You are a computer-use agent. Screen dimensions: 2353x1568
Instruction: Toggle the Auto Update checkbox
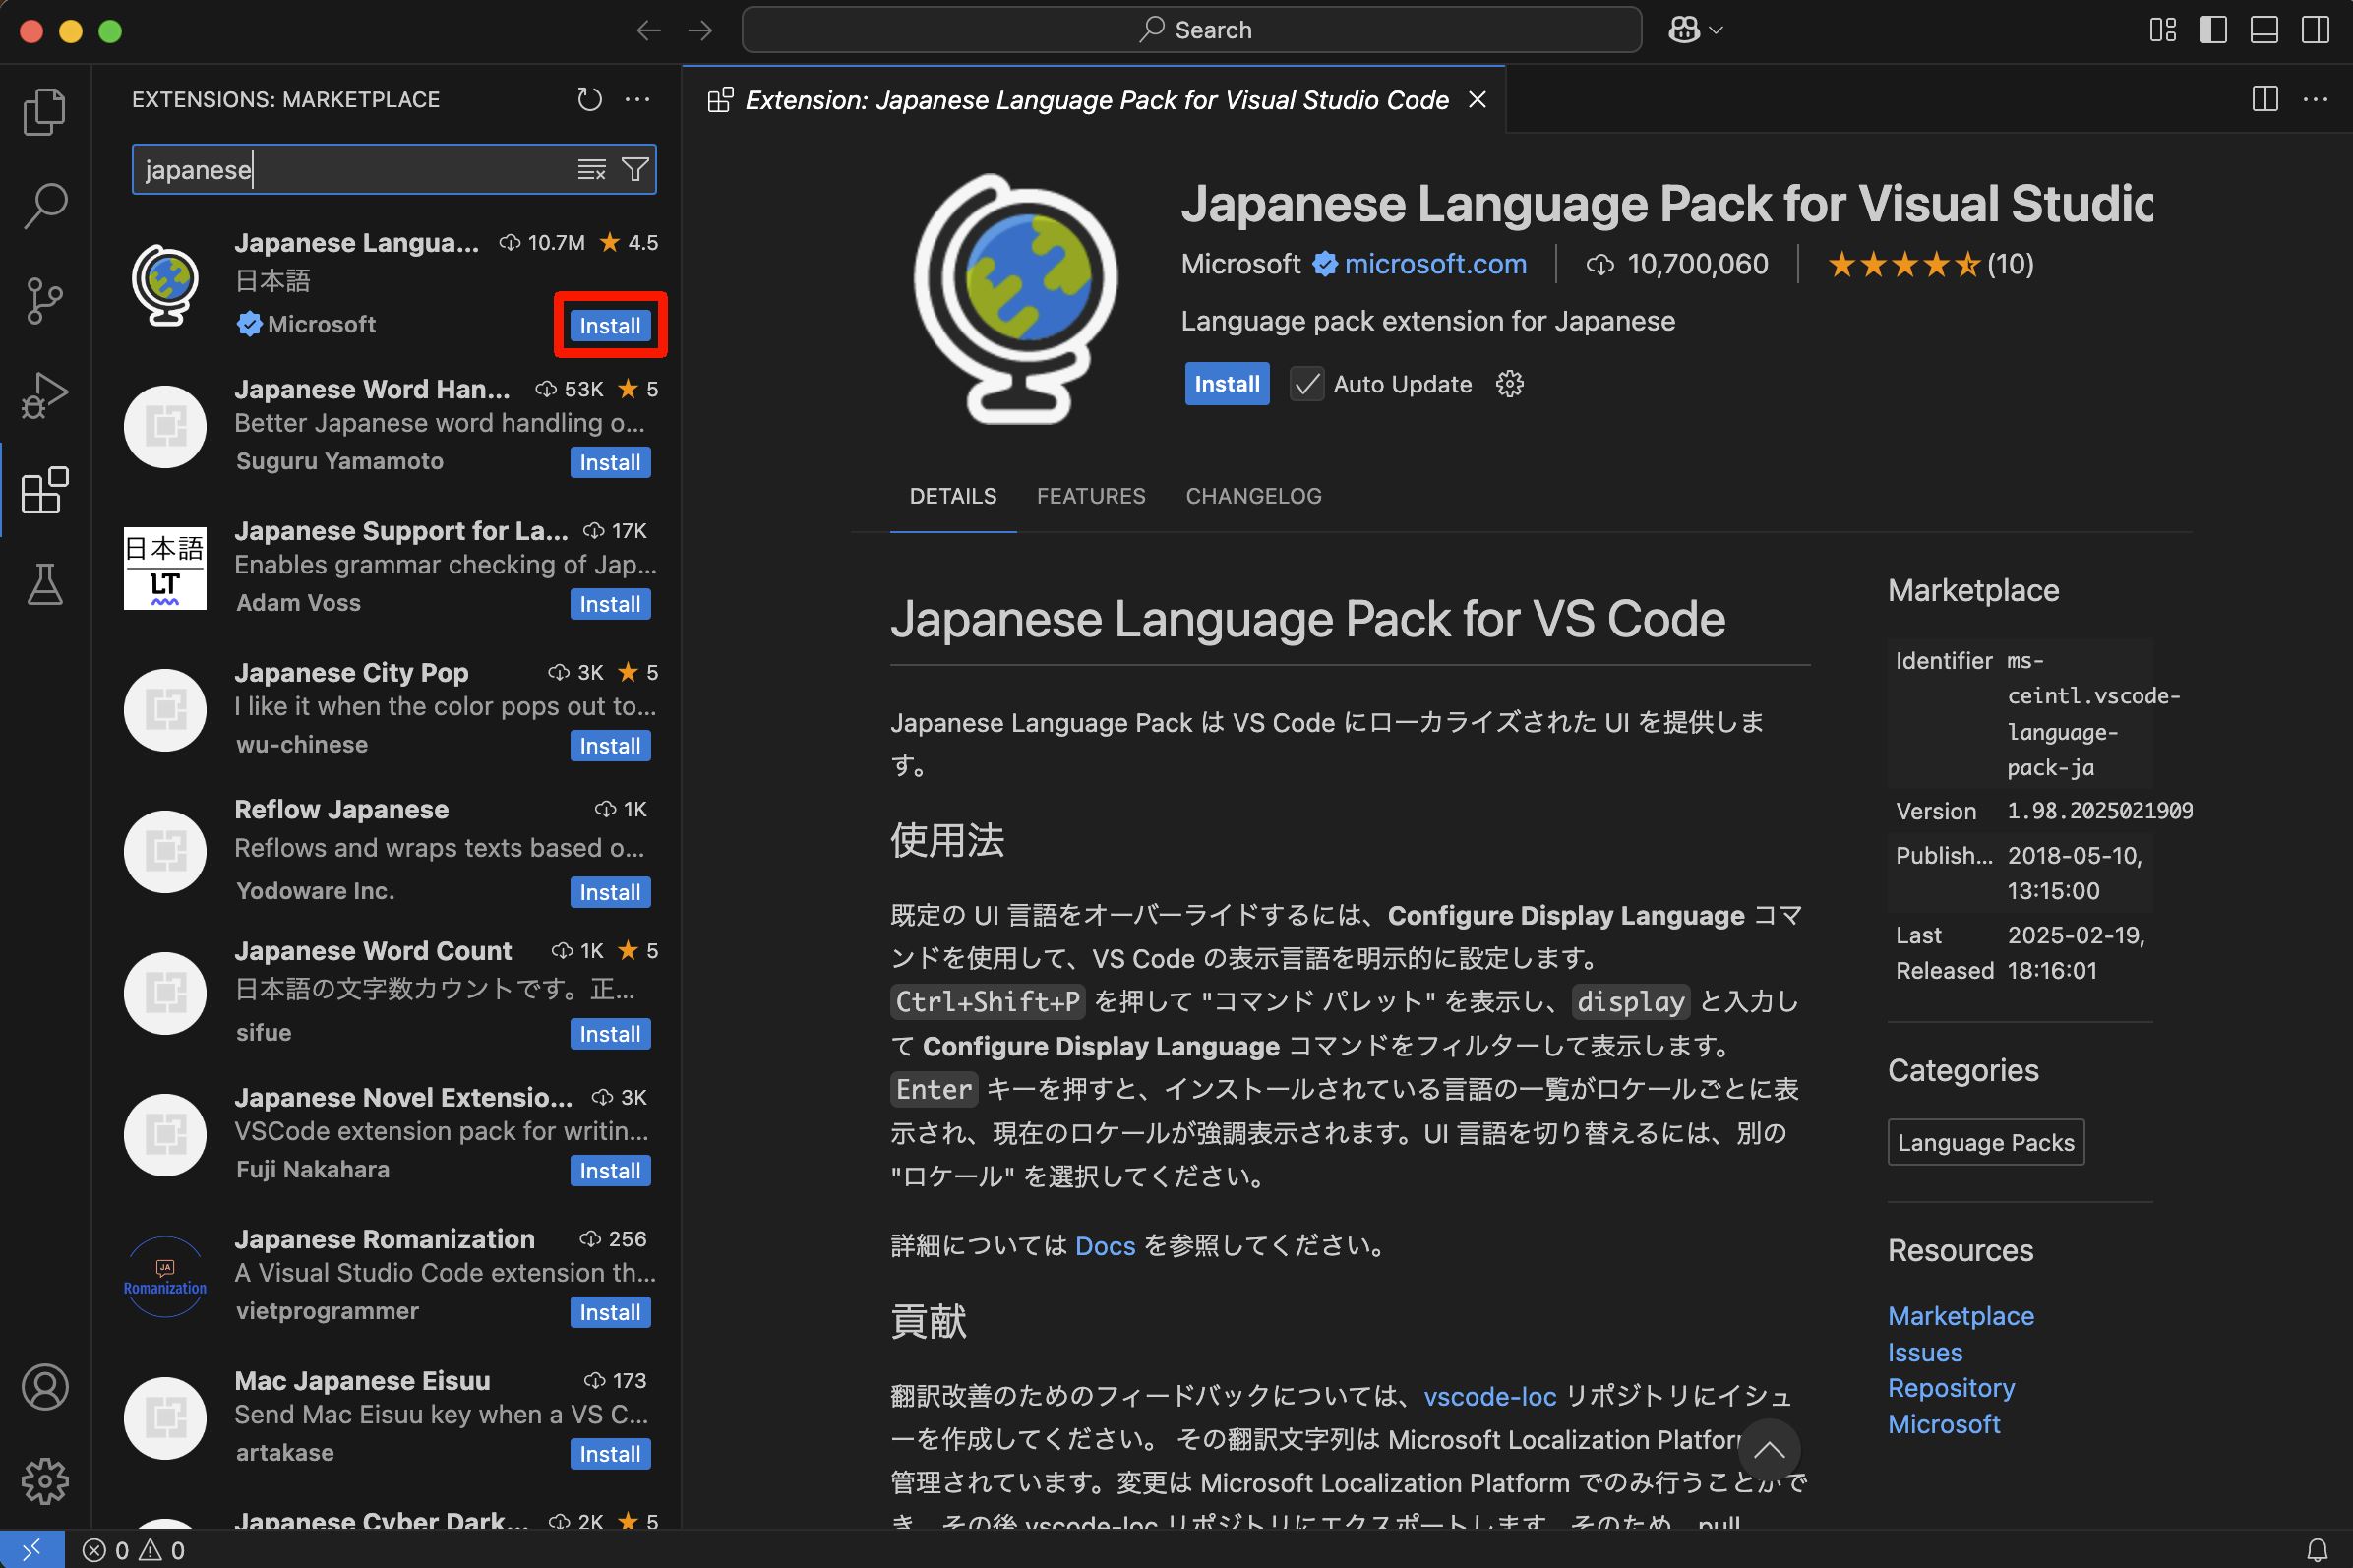(1306, 384)
